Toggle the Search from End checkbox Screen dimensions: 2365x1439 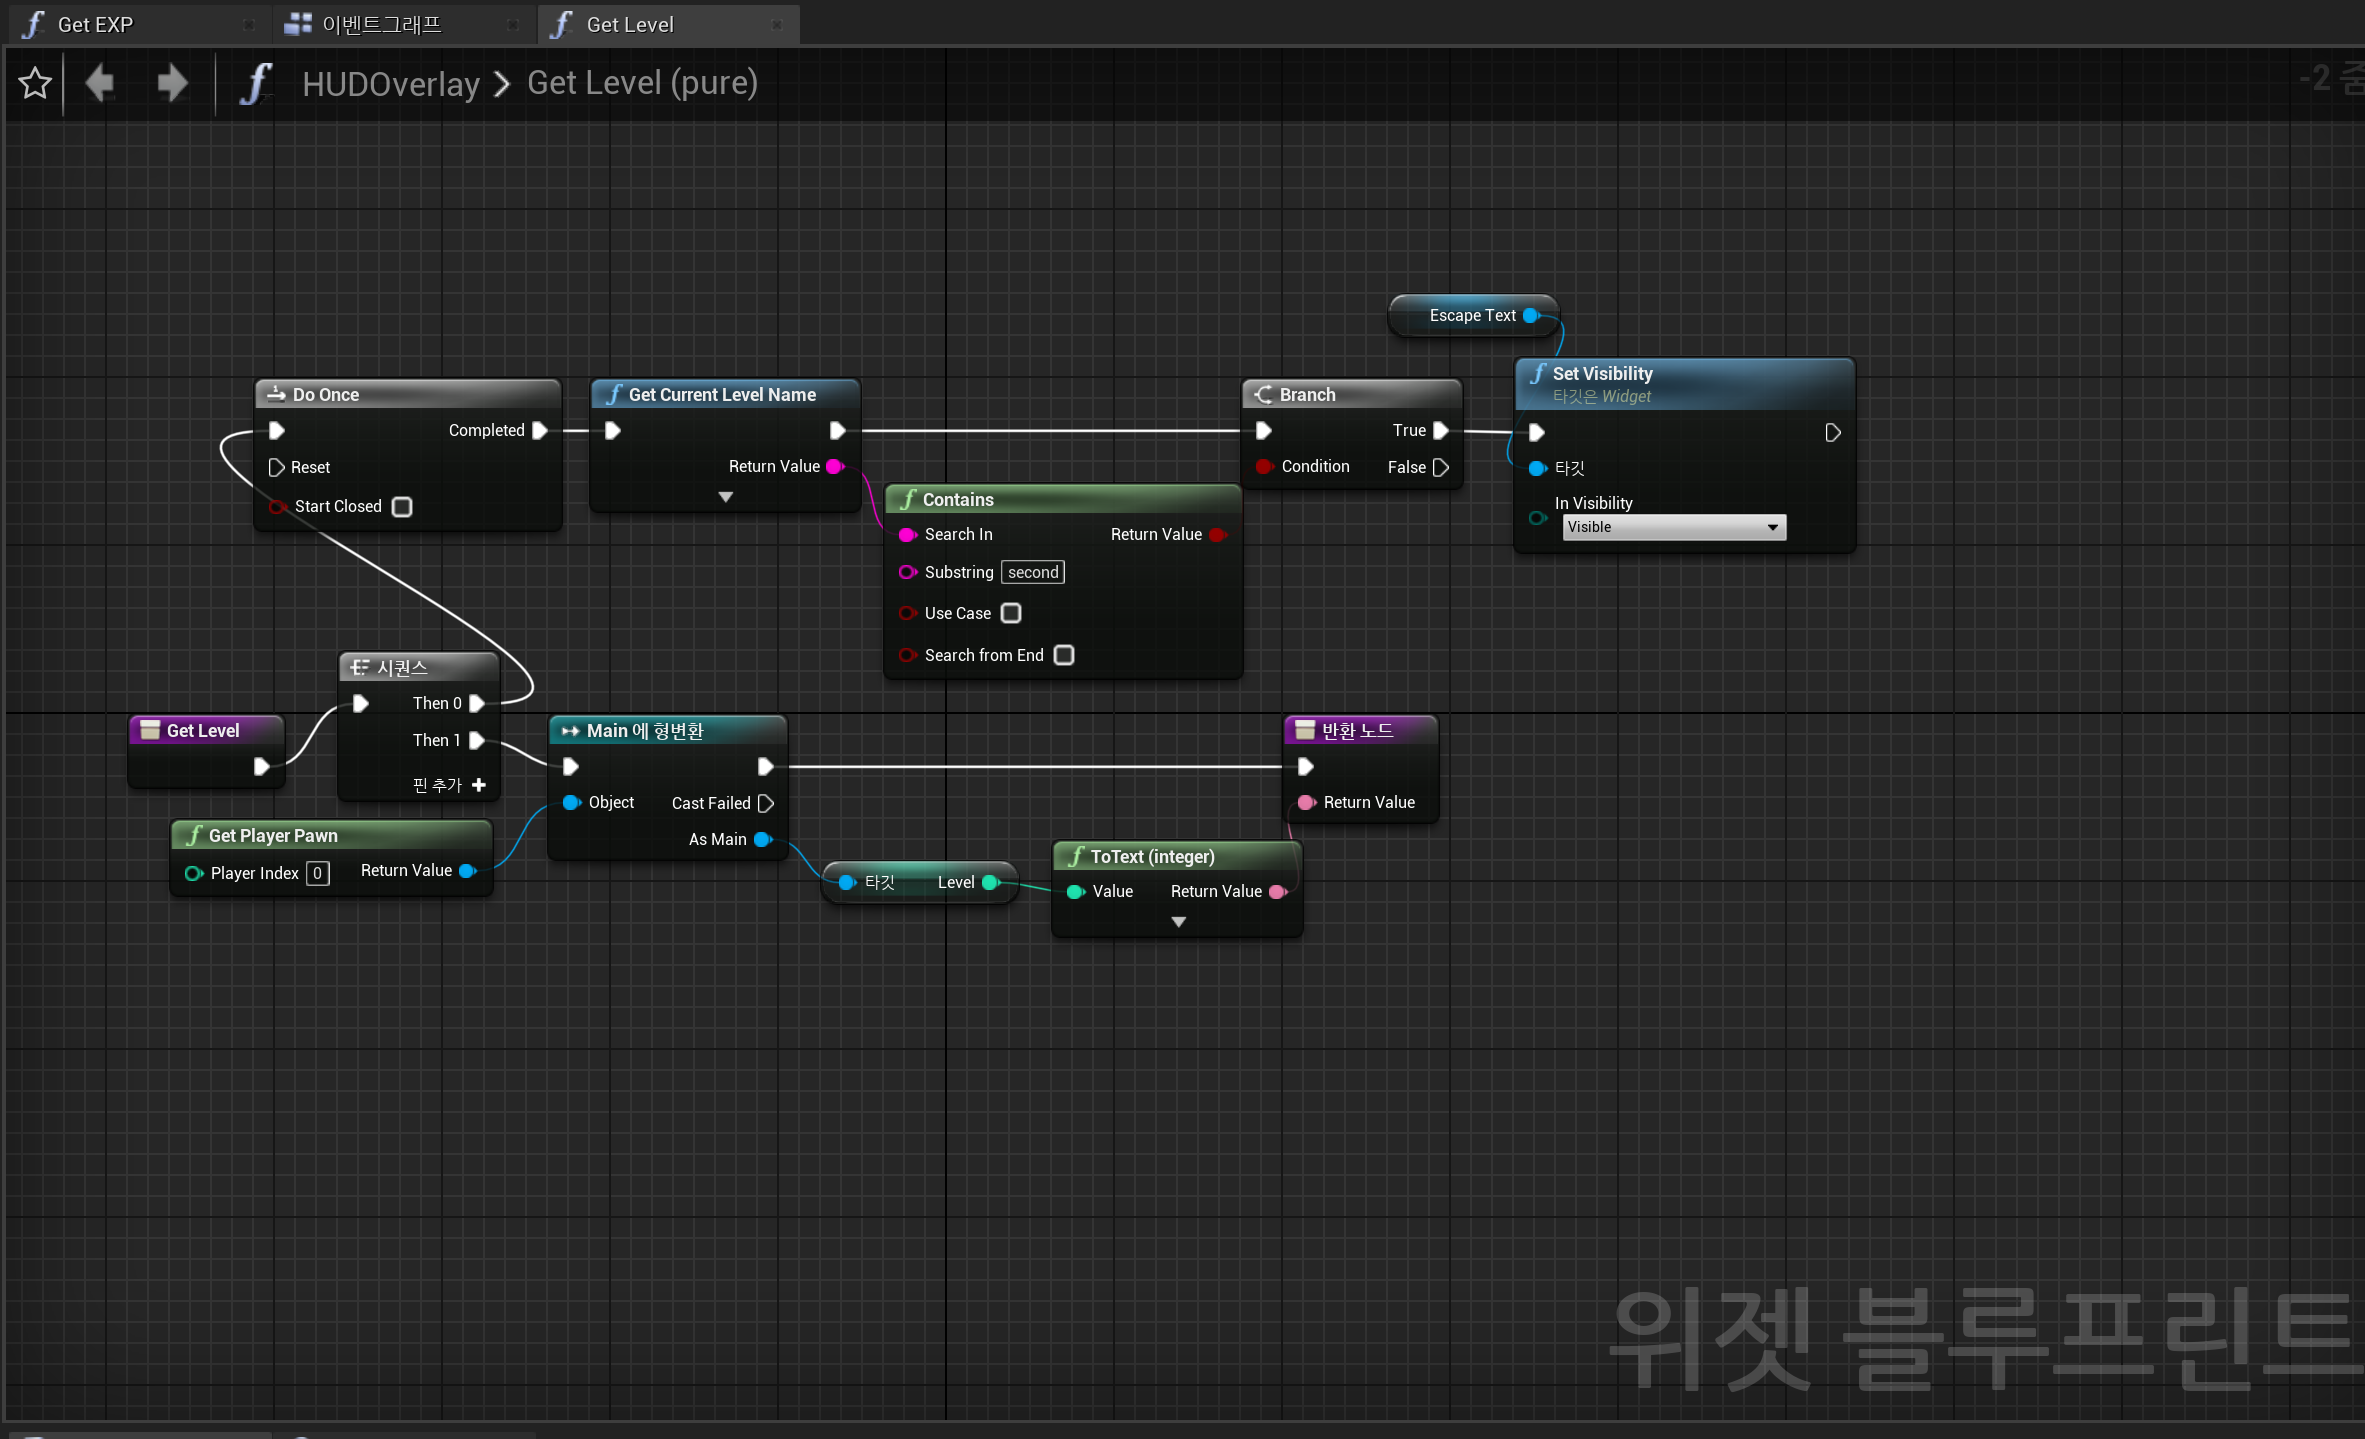1064,655
